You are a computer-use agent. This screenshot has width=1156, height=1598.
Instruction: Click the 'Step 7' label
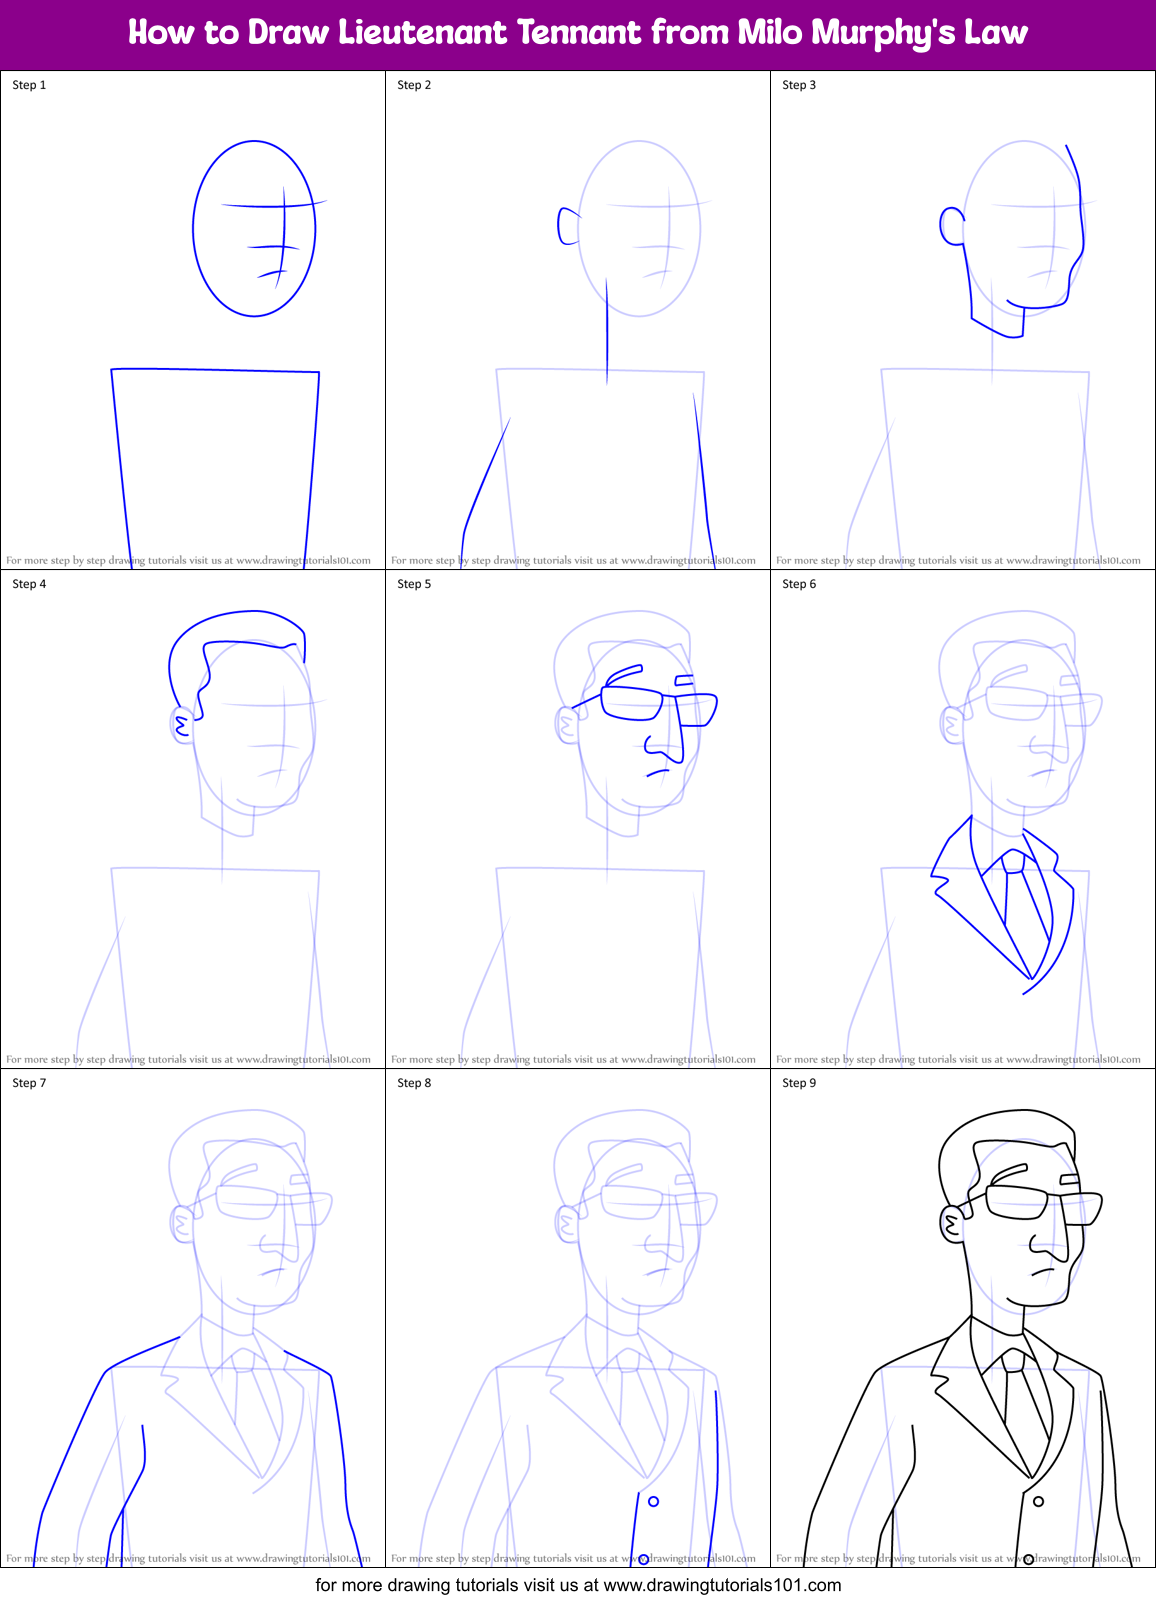[29, 1083]
